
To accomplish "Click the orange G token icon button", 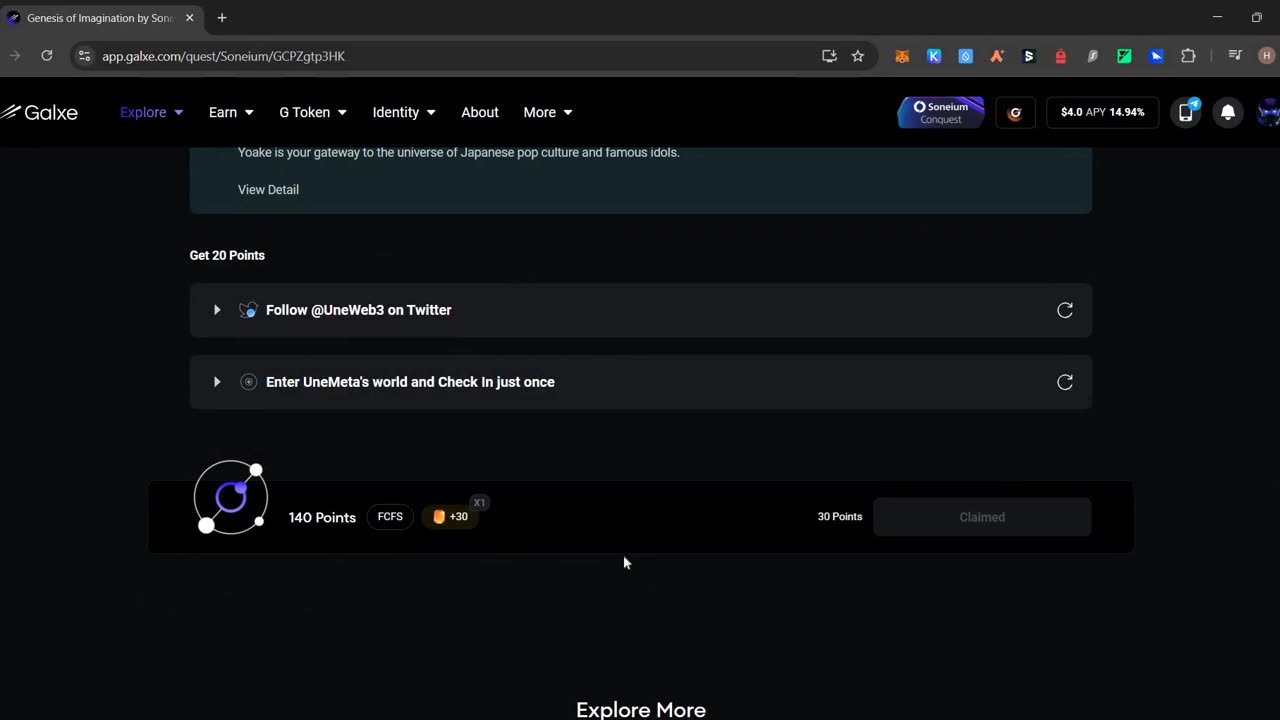I will [1015, 113].
